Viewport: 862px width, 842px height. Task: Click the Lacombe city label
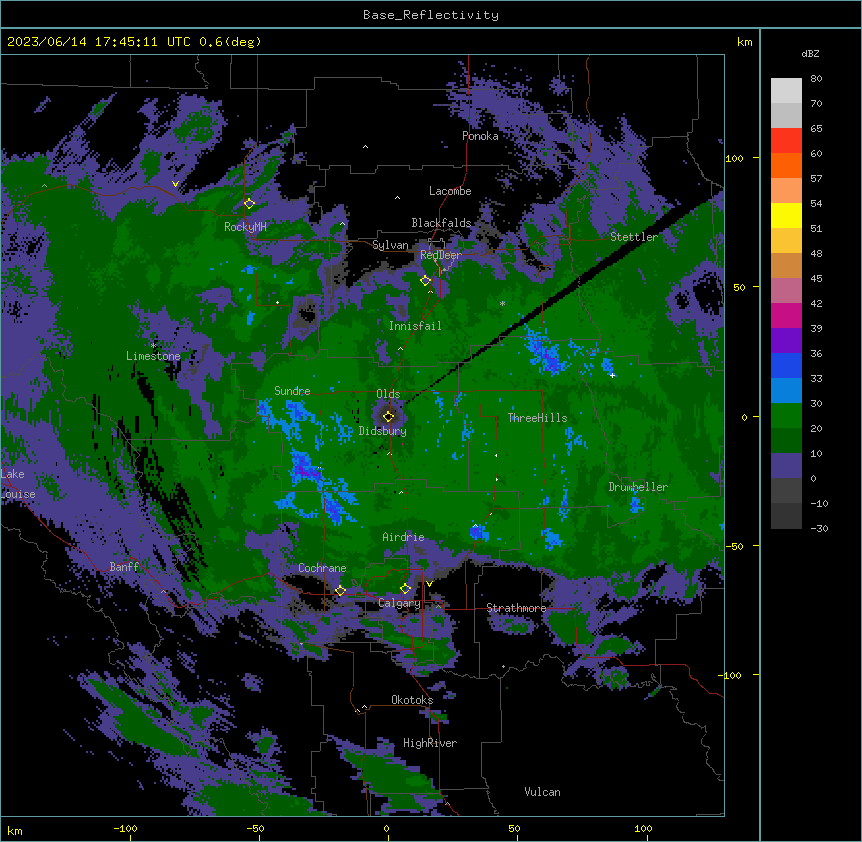(x=450, y=191)
